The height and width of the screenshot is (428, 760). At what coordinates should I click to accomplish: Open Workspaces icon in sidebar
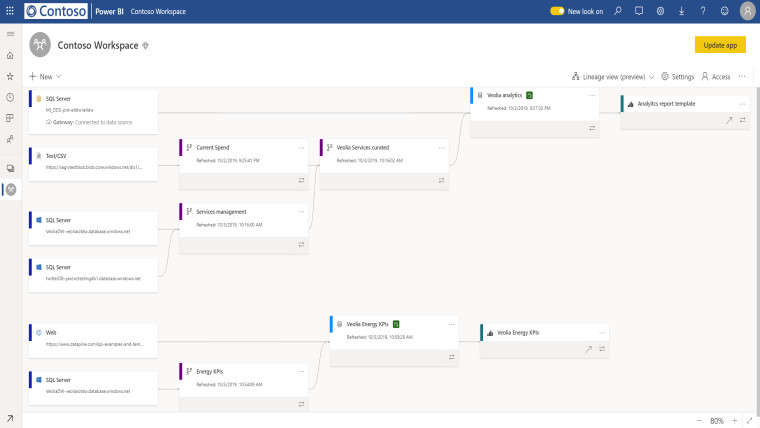(x=10, y=168)
